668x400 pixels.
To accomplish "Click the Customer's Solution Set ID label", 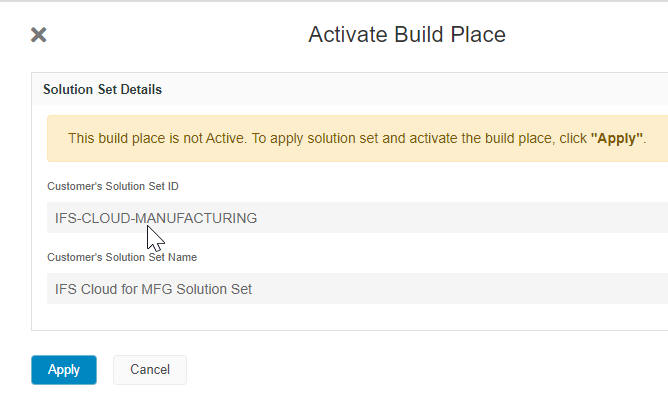I will (x=113, y=186).
